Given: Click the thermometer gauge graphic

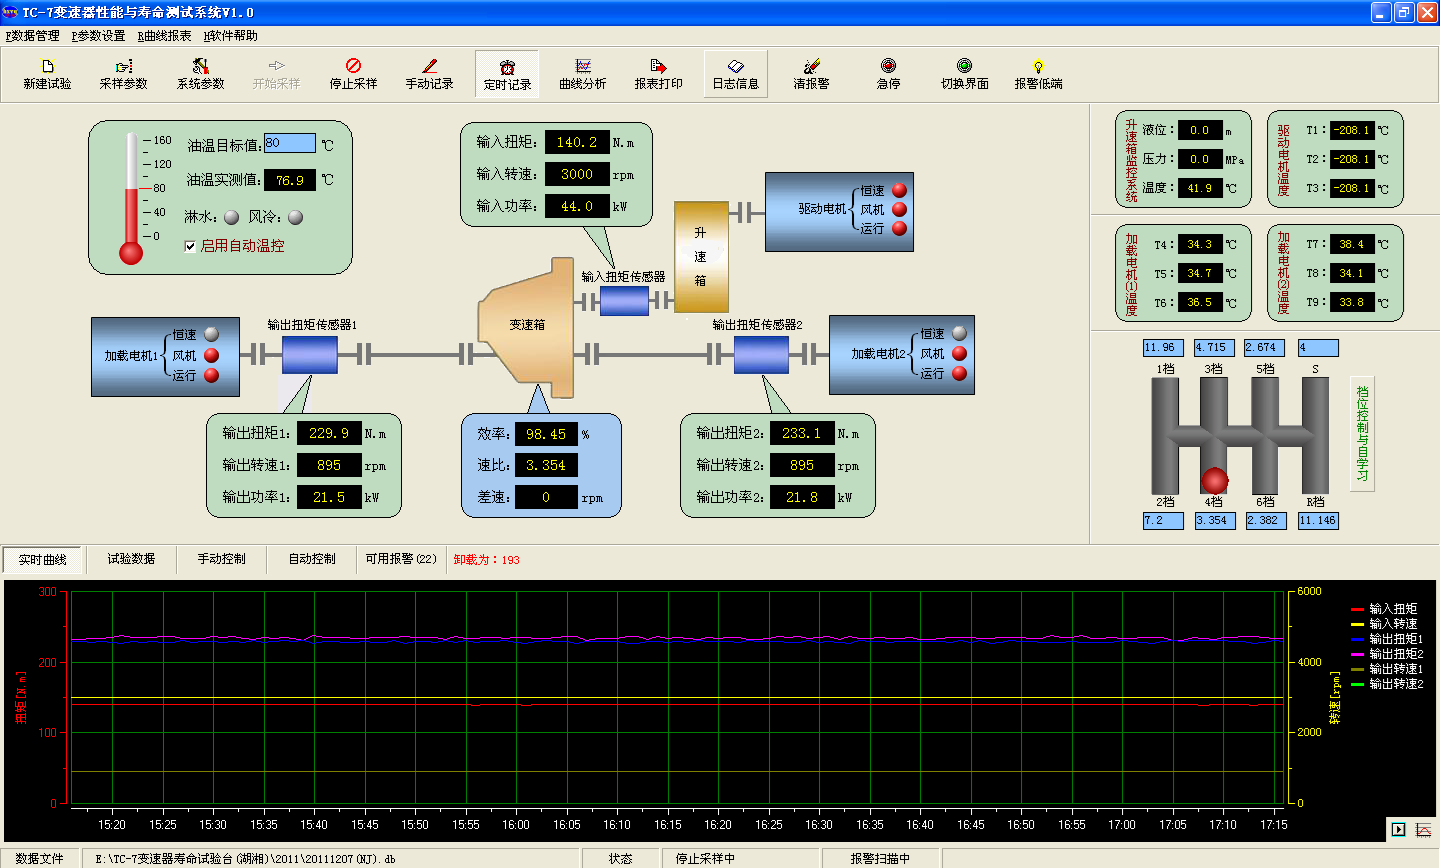Looking at the screenshot, I should click(131, 199).
